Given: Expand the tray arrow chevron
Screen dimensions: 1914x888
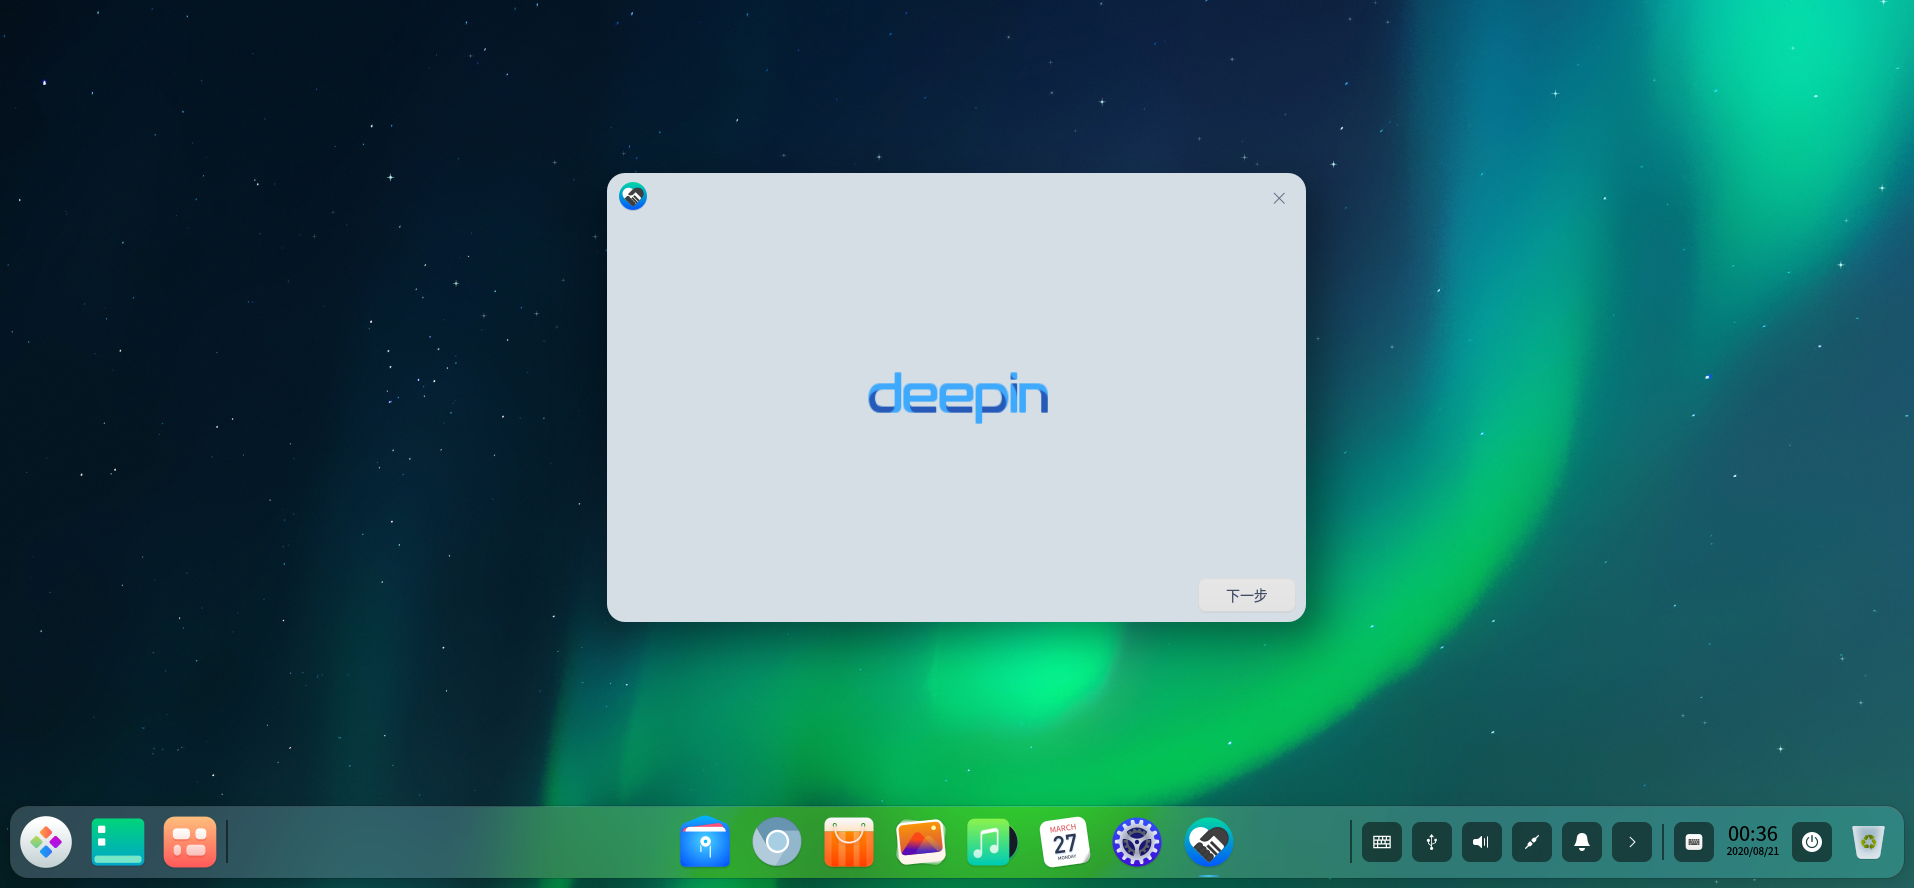Looking at the screenshot, I should (1632, 842).
